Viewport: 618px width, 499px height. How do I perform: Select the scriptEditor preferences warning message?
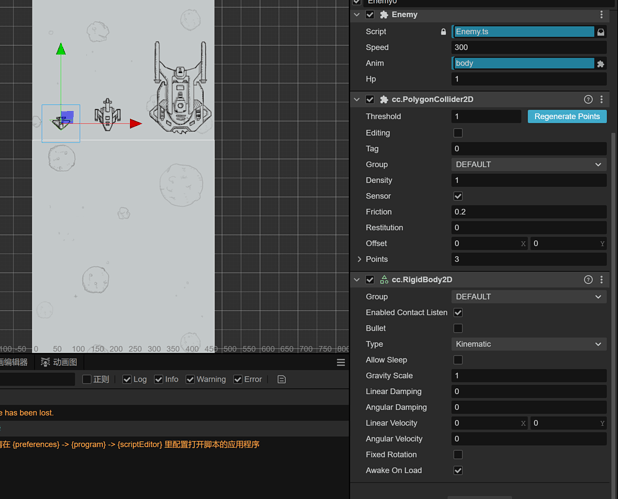point(174,445)
